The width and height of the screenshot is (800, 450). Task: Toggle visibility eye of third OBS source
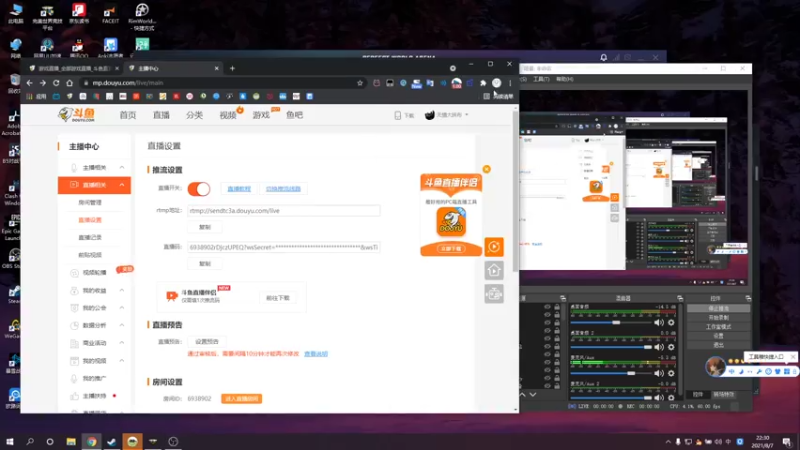(547, 322)
